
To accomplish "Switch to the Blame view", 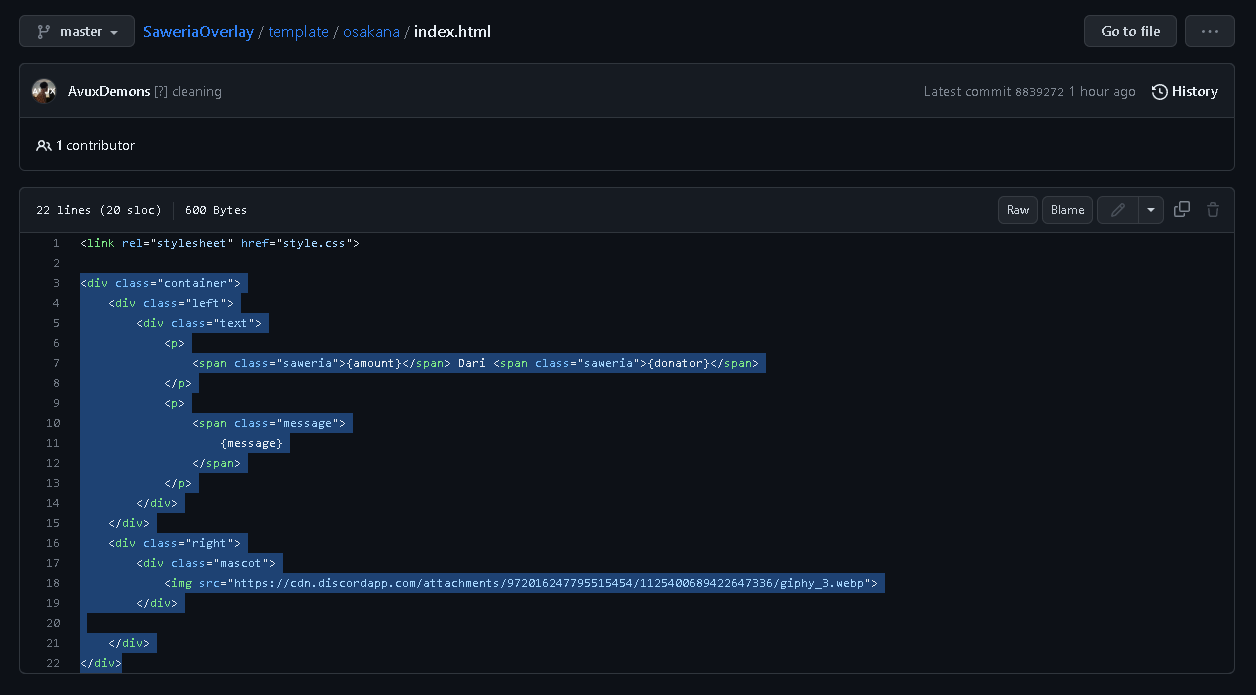I will 1067,209.
